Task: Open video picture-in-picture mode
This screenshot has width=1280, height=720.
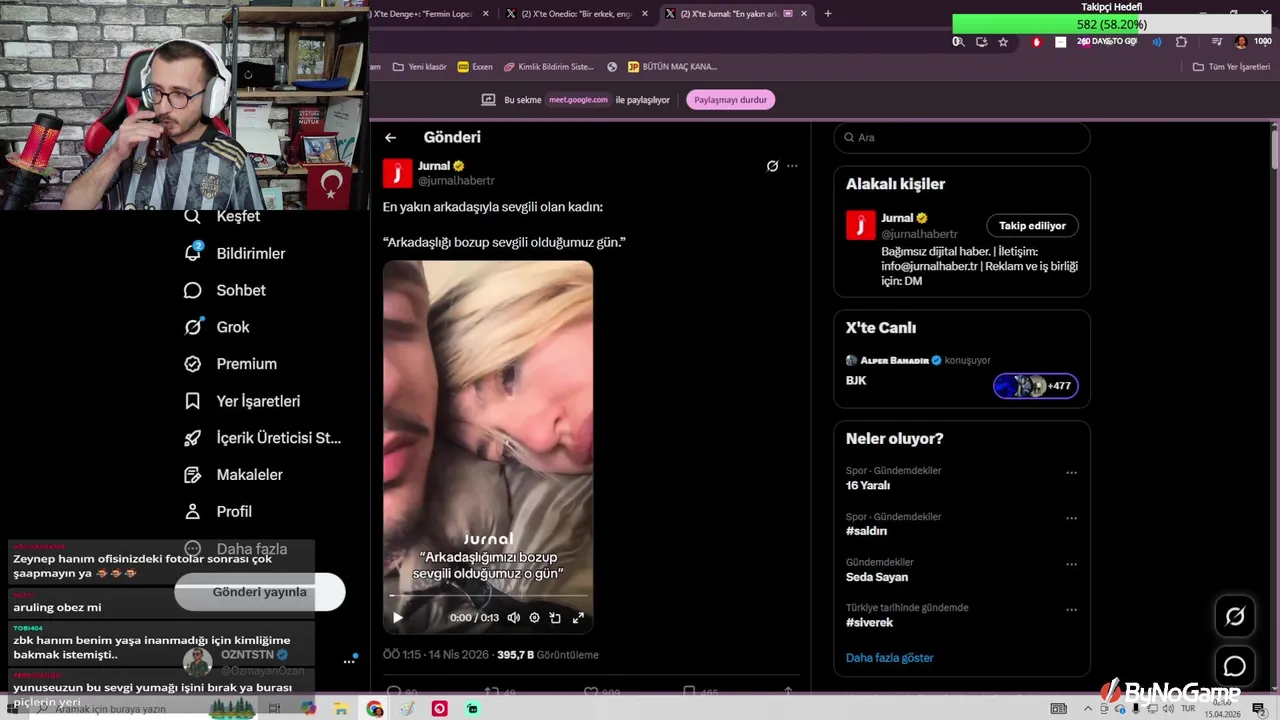Action: pyautogui.click(x=555, y=618)
